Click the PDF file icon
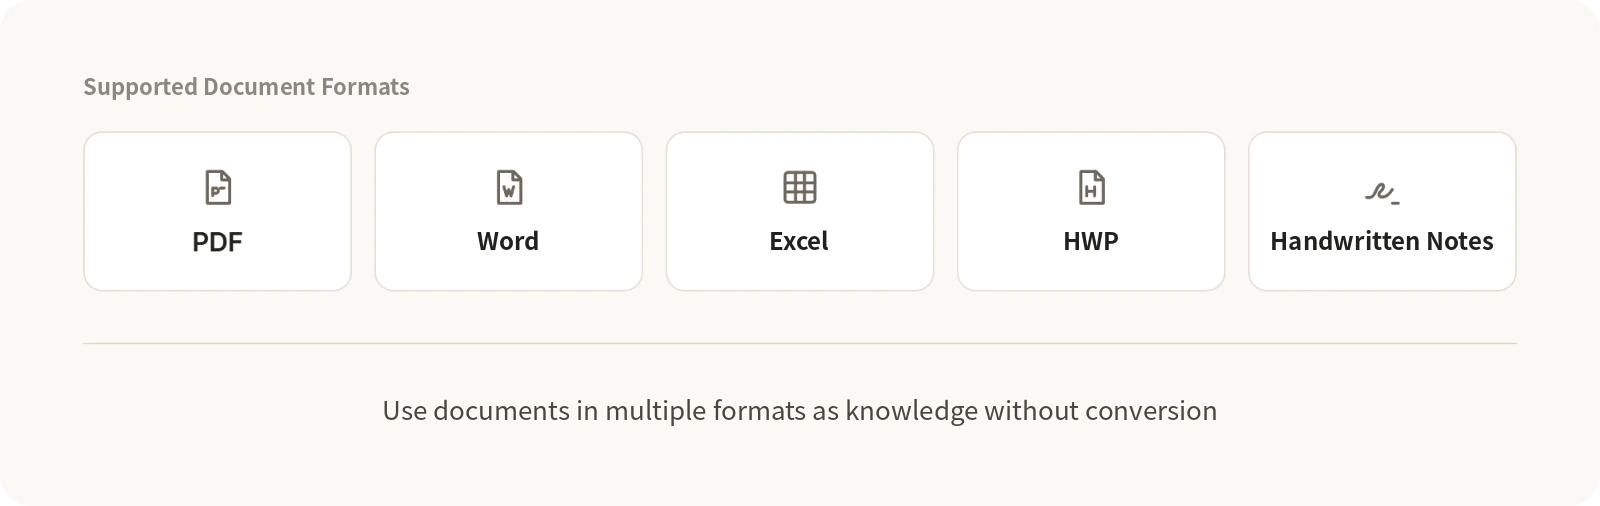The height and width of the screenshot is (506, 1600). click(218, 187)
